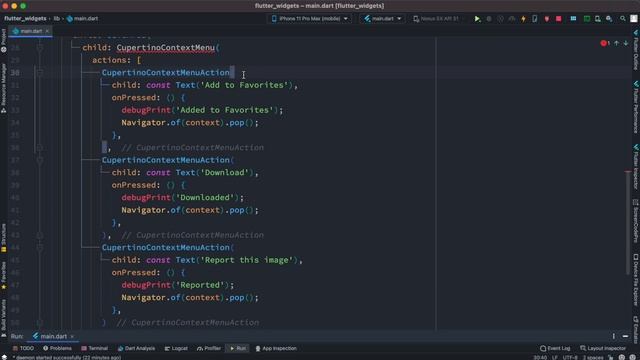This screenshot has width=640, height=360.
Task: Close the main.dart Run panel tab
Action: pyautogui.click(x=72, y=336)
